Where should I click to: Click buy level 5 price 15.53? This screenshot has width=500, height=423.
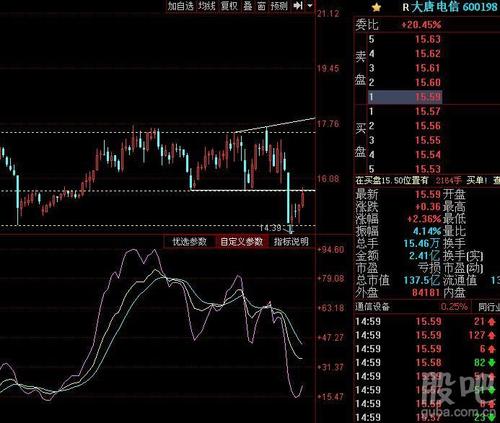428,169
